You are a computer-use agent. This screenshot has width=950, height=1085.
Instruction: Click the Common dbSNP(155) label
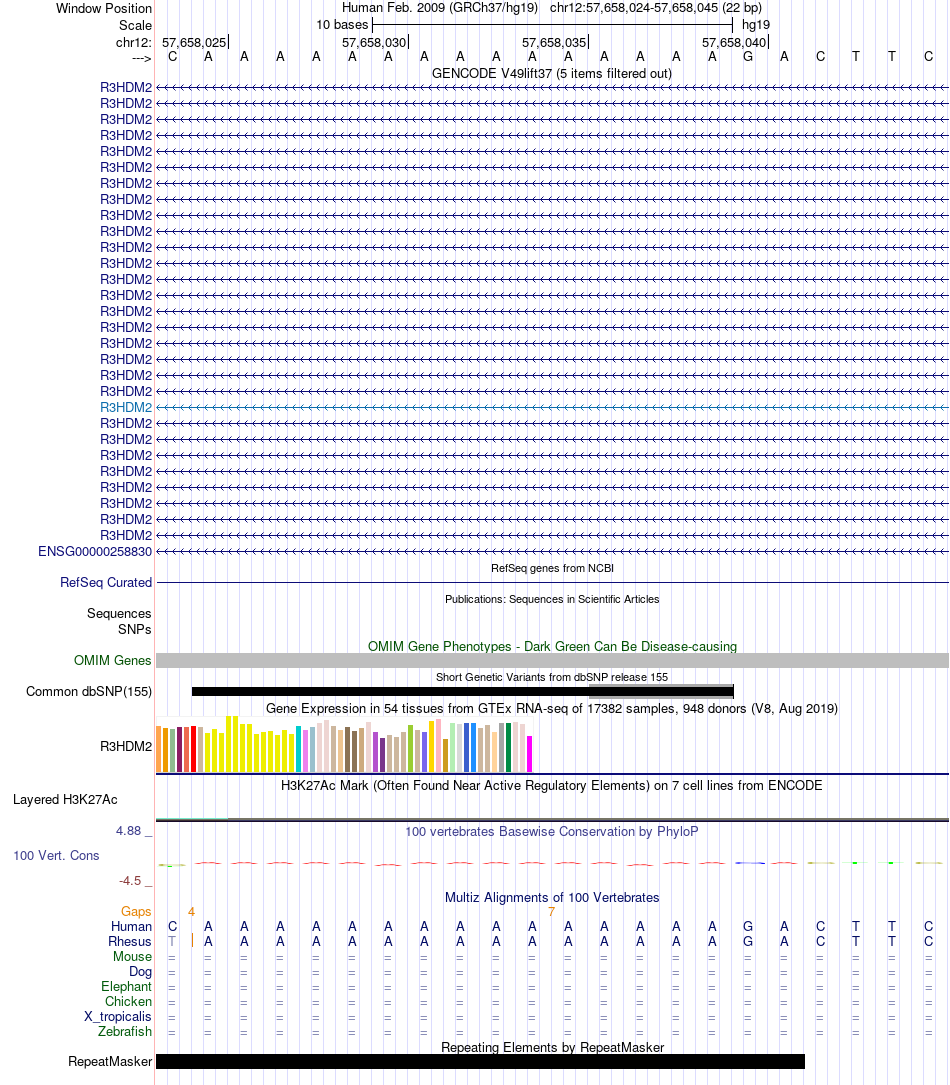[x=89, y=691]
